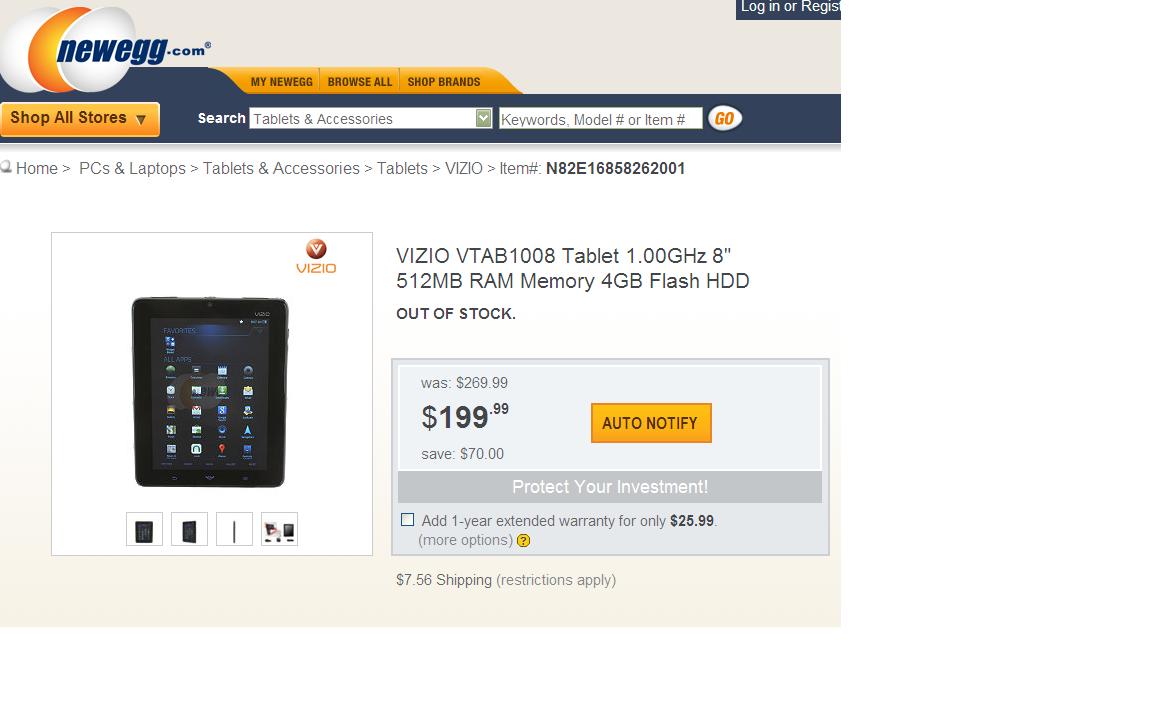Click the orange GO search button
1152x720 pixels.
(x=725, y=118)
